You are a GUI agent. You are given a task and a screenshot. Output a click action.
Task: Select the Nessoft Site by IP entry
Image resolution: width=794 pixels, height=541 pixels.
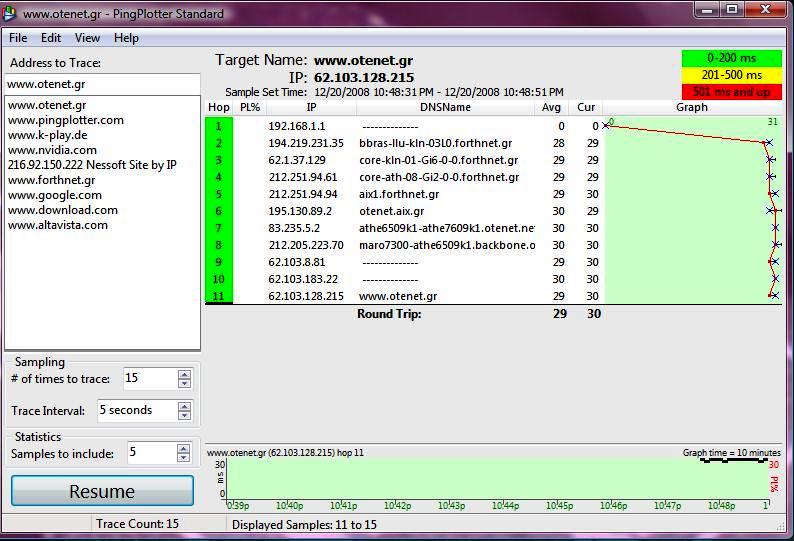92,165
